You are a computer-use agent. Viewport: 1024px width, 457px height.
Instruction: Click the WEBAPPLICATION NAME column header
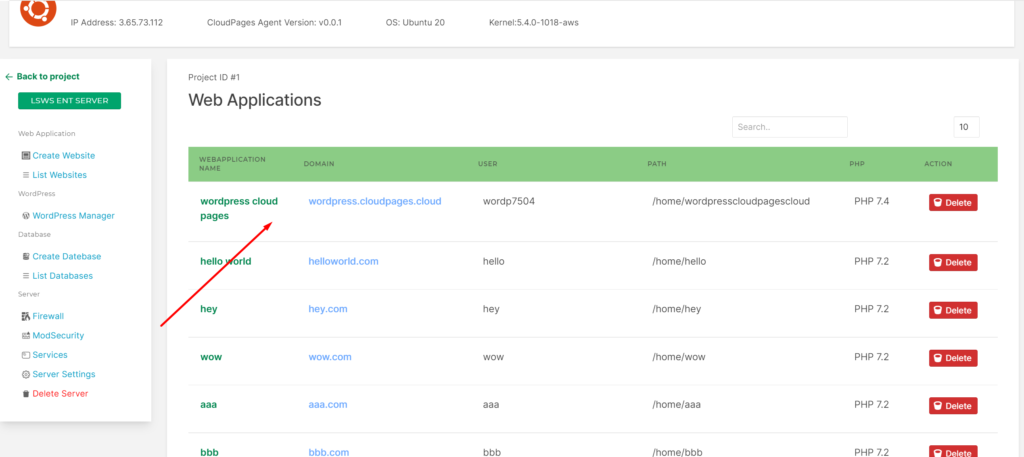232,163
